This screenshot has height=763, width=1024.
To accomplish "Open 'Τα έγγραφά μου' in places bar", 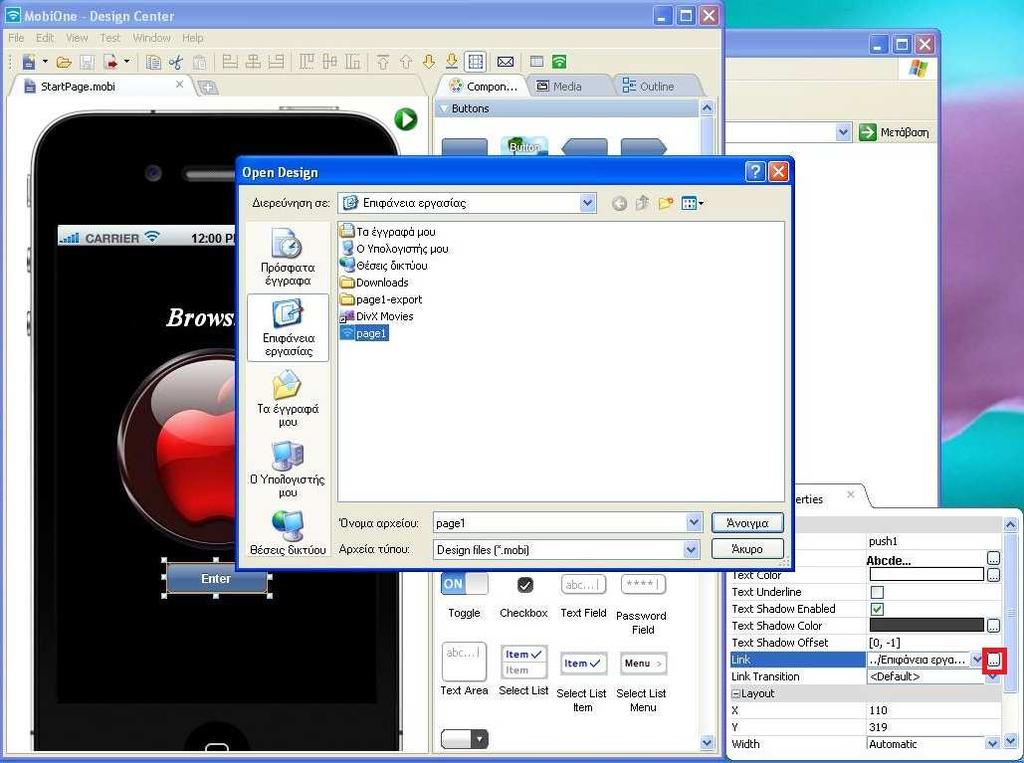I will pos(287,398).
